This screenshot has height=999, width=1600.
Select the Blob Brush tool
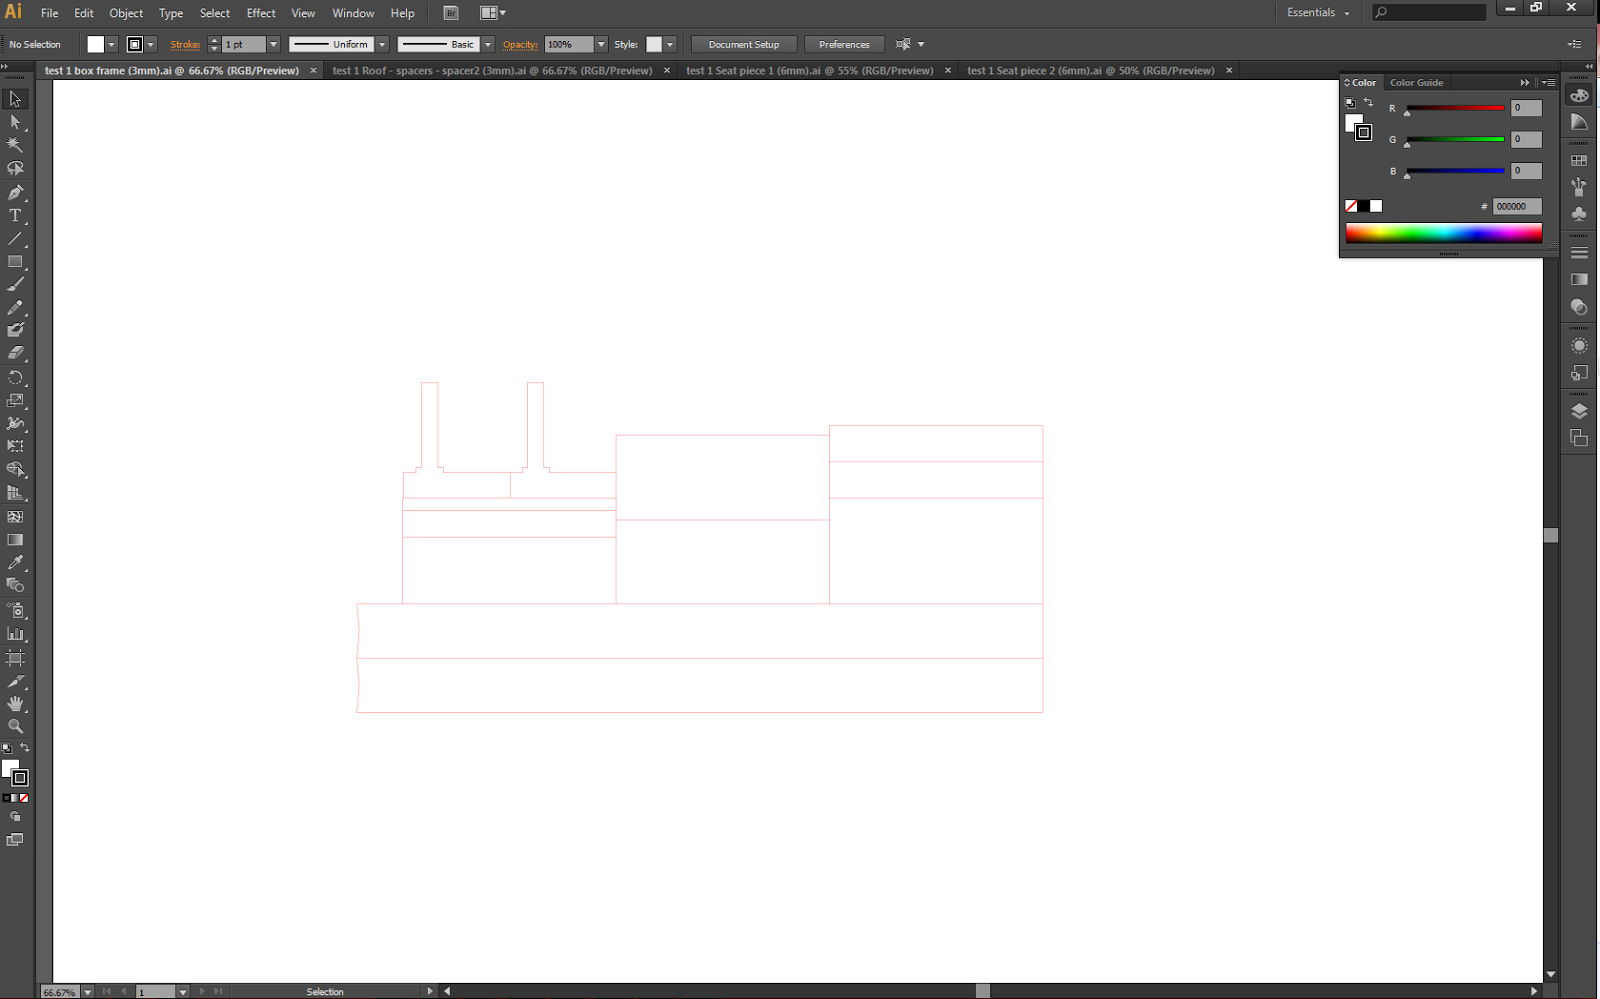15,330
